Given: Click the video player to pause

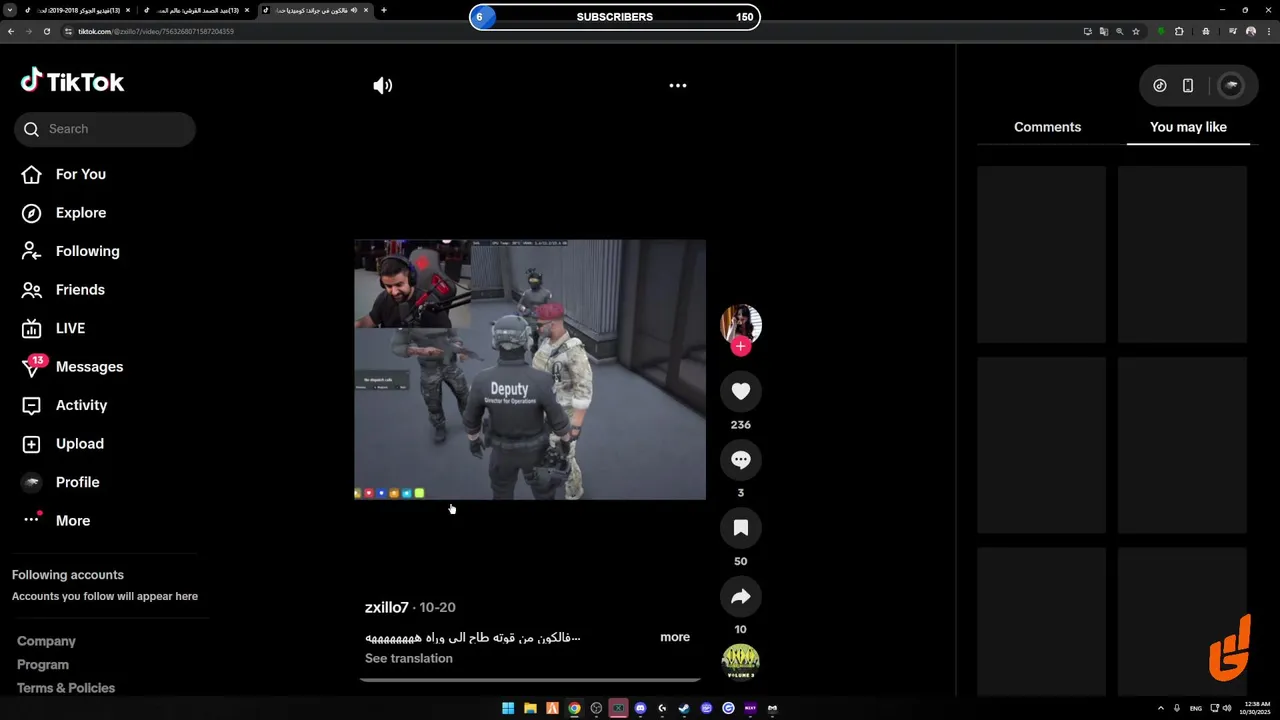Looking at the screenshot, I should [530, 369].
